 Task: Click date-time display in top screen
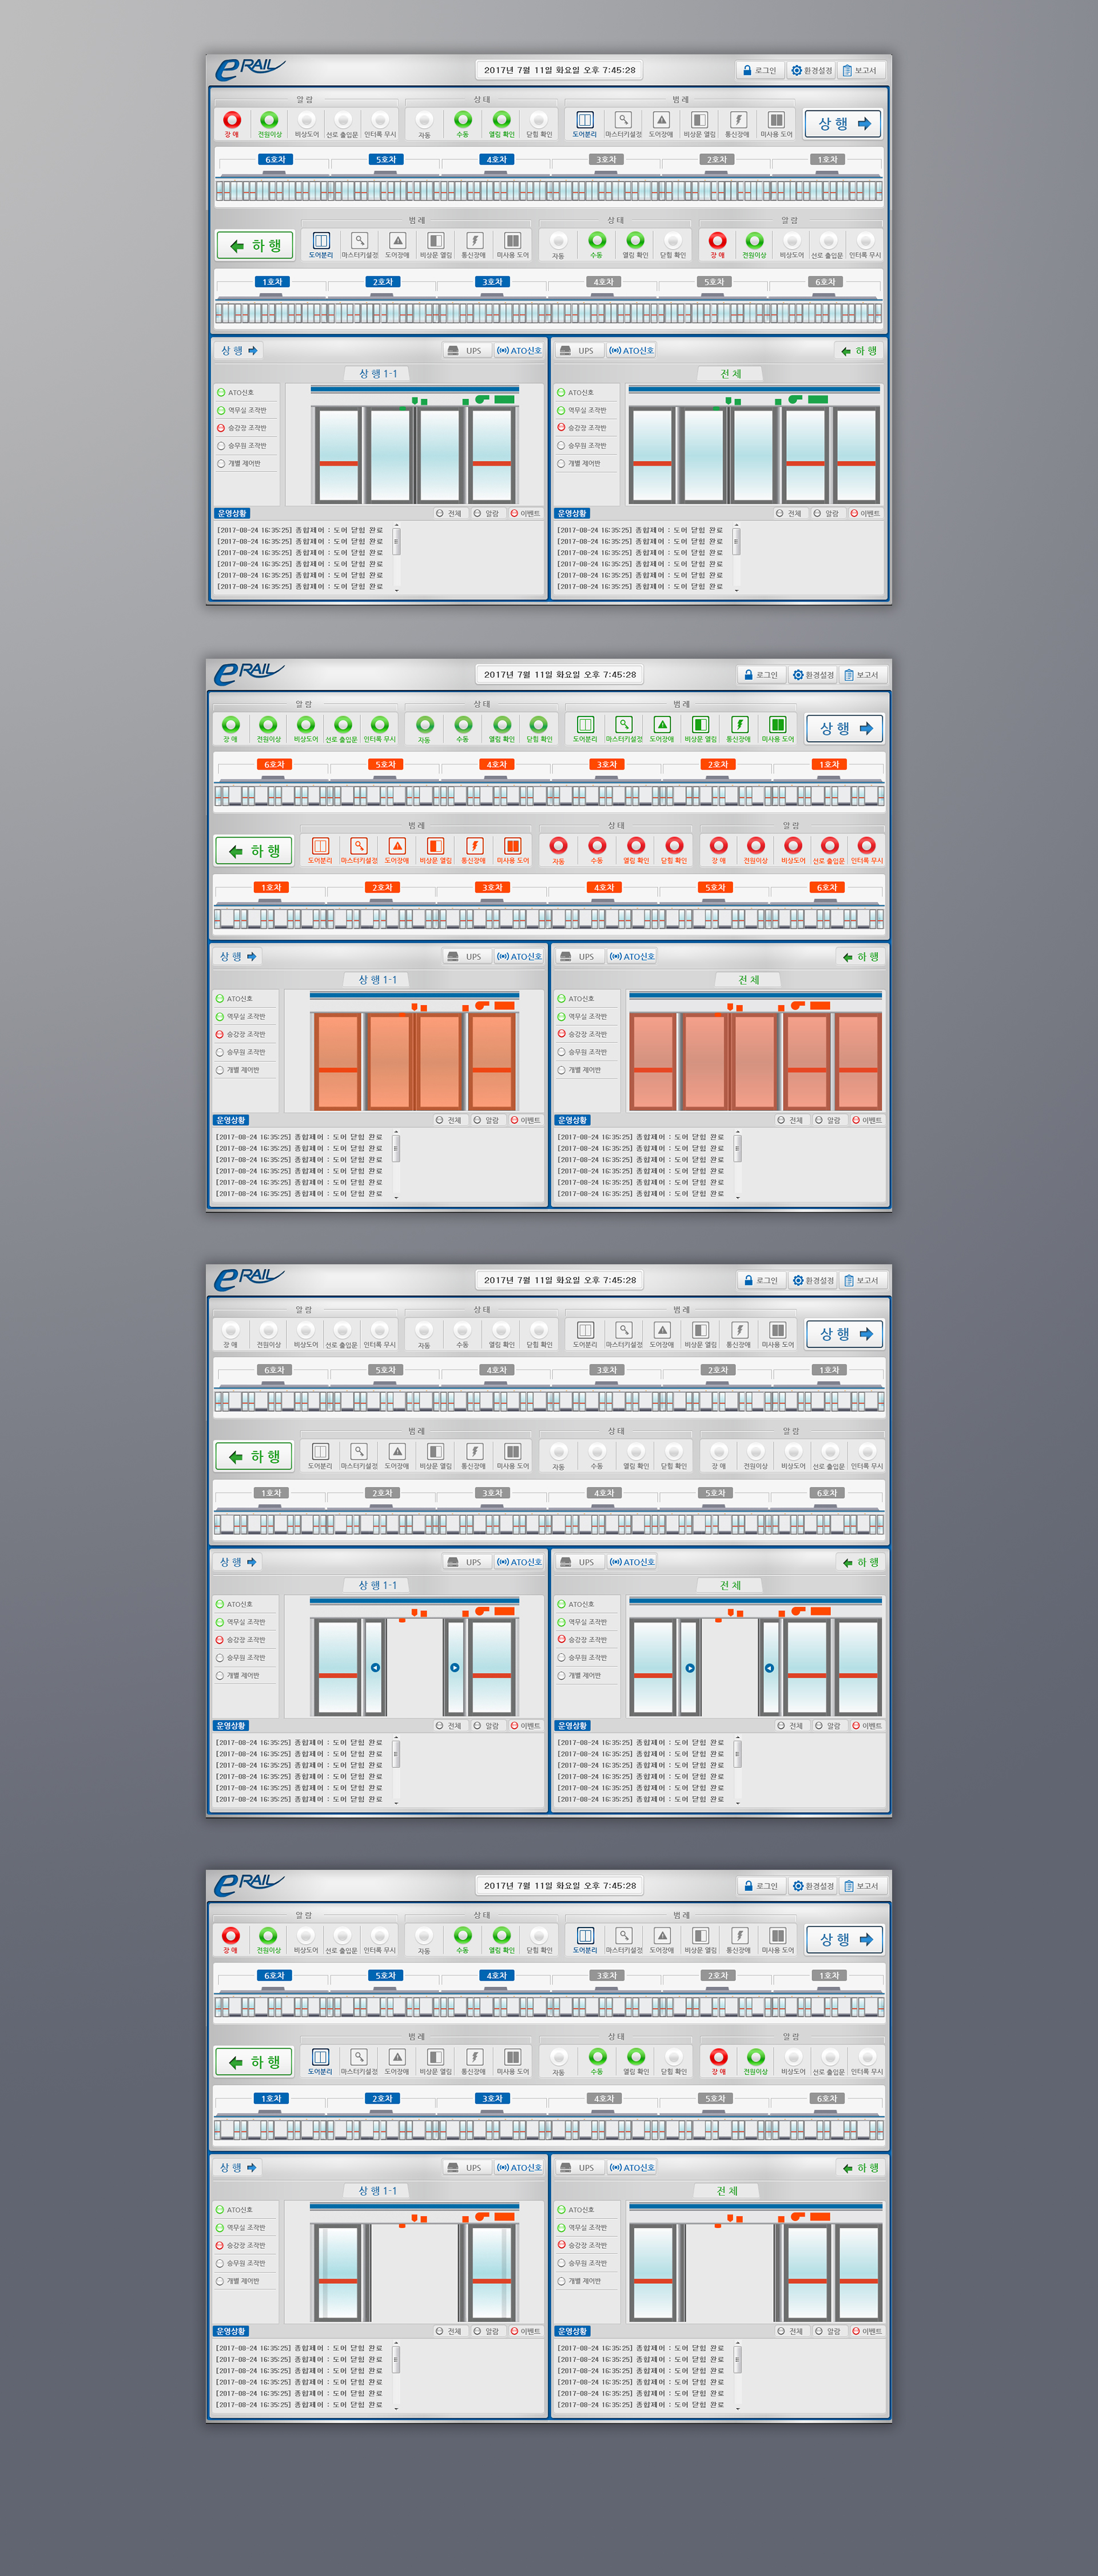point(560,70)
